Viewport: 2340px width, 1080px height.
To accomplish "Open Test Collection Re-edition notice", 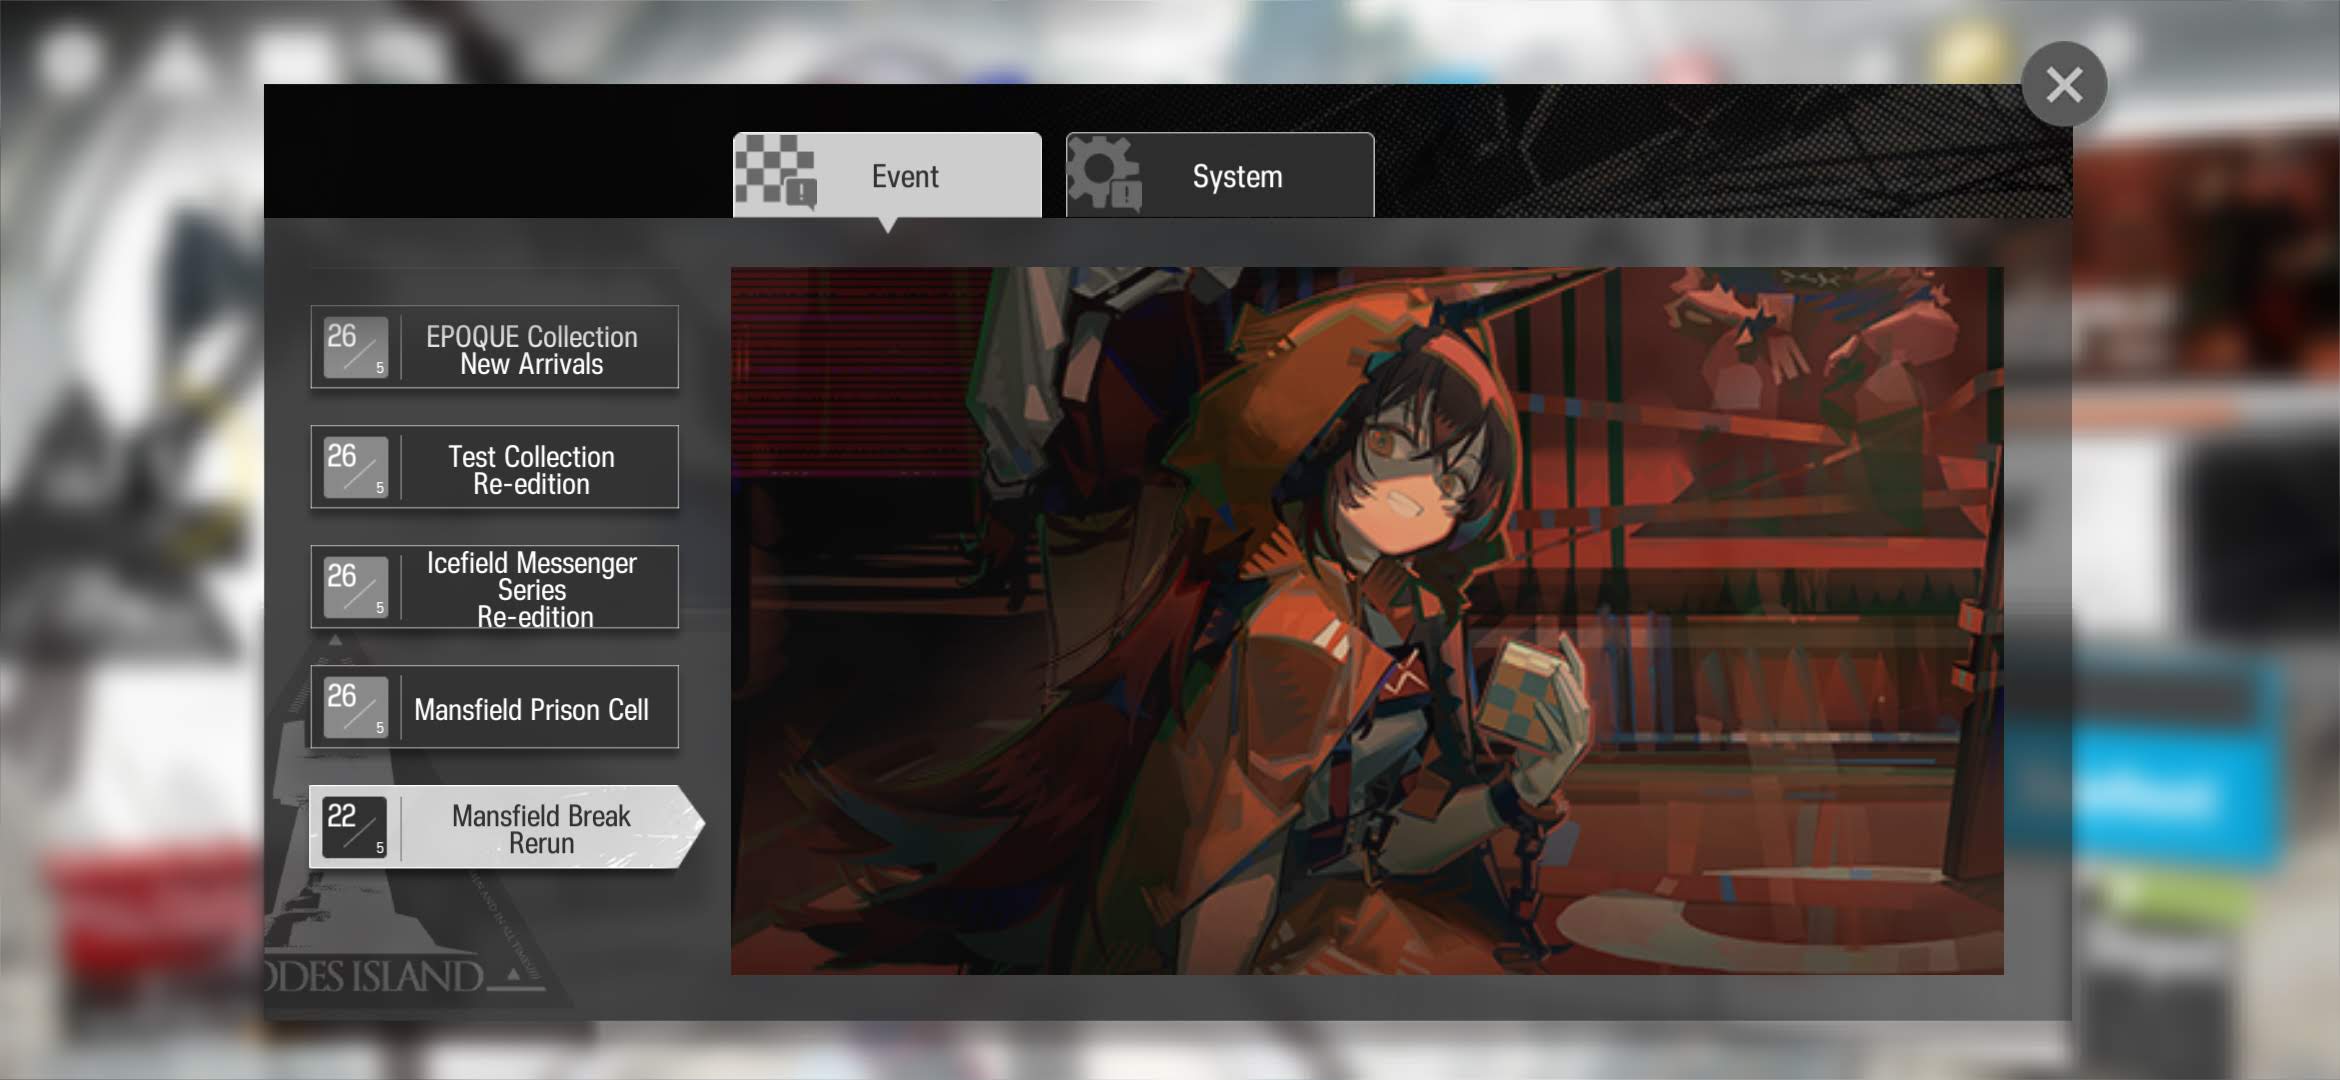I will [x=531, y=469].
